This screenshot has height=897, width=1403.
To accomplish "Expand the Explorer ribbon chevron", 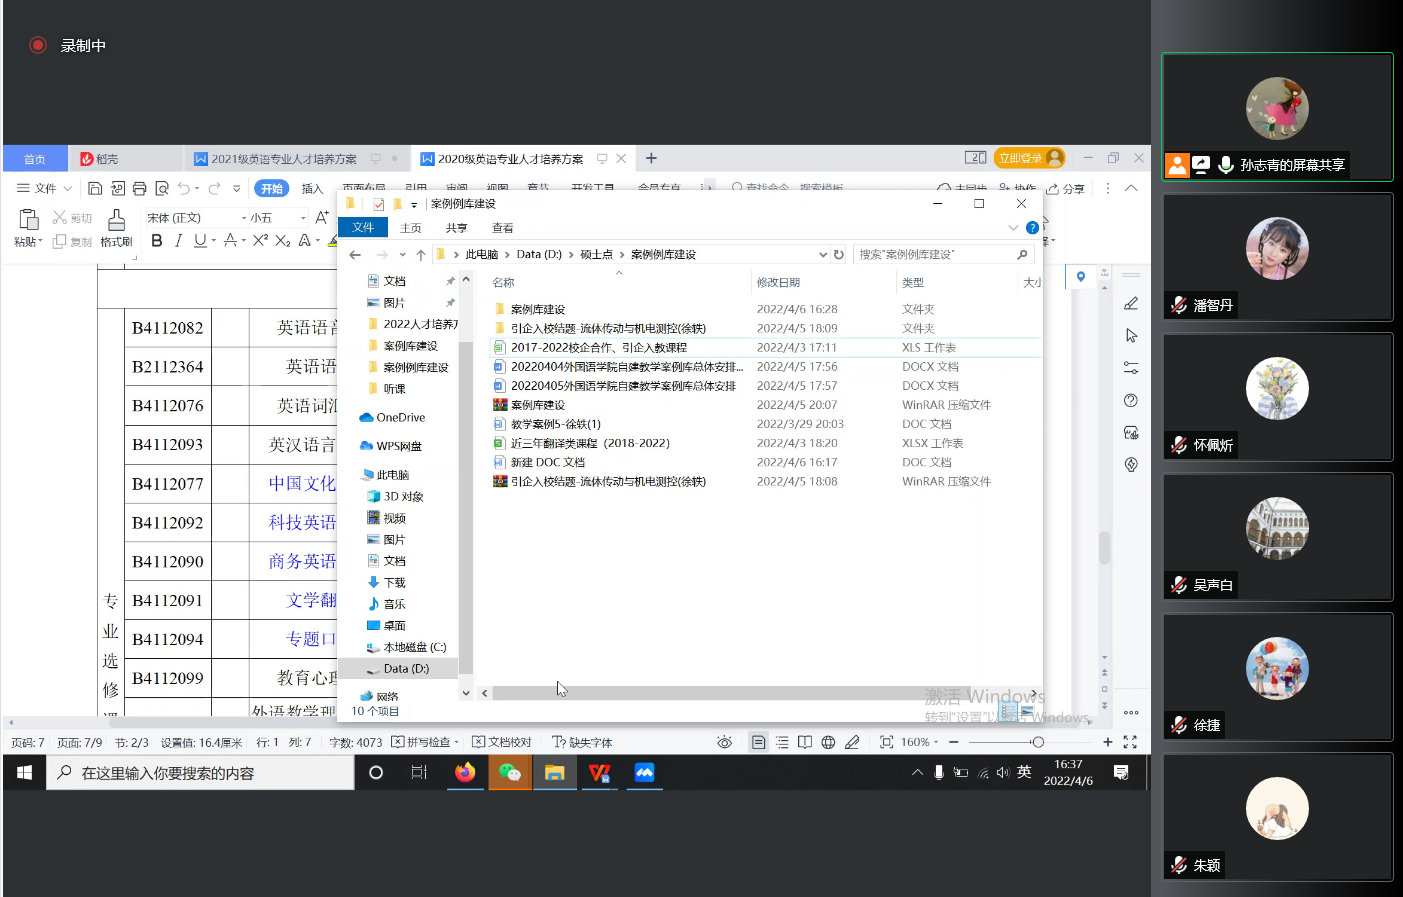I will pyautogui.click(x=1013, y=228).
